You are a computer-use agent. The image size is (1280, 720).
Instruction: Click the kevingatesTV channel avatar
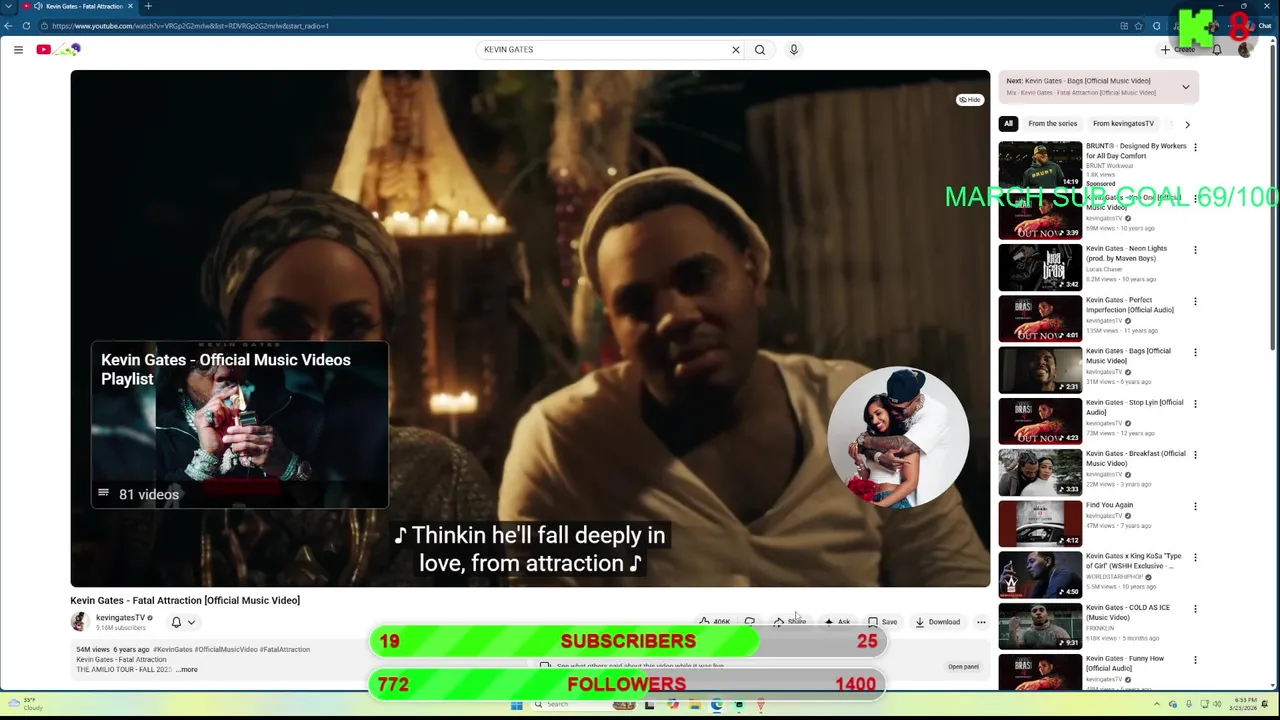[80, 622]
